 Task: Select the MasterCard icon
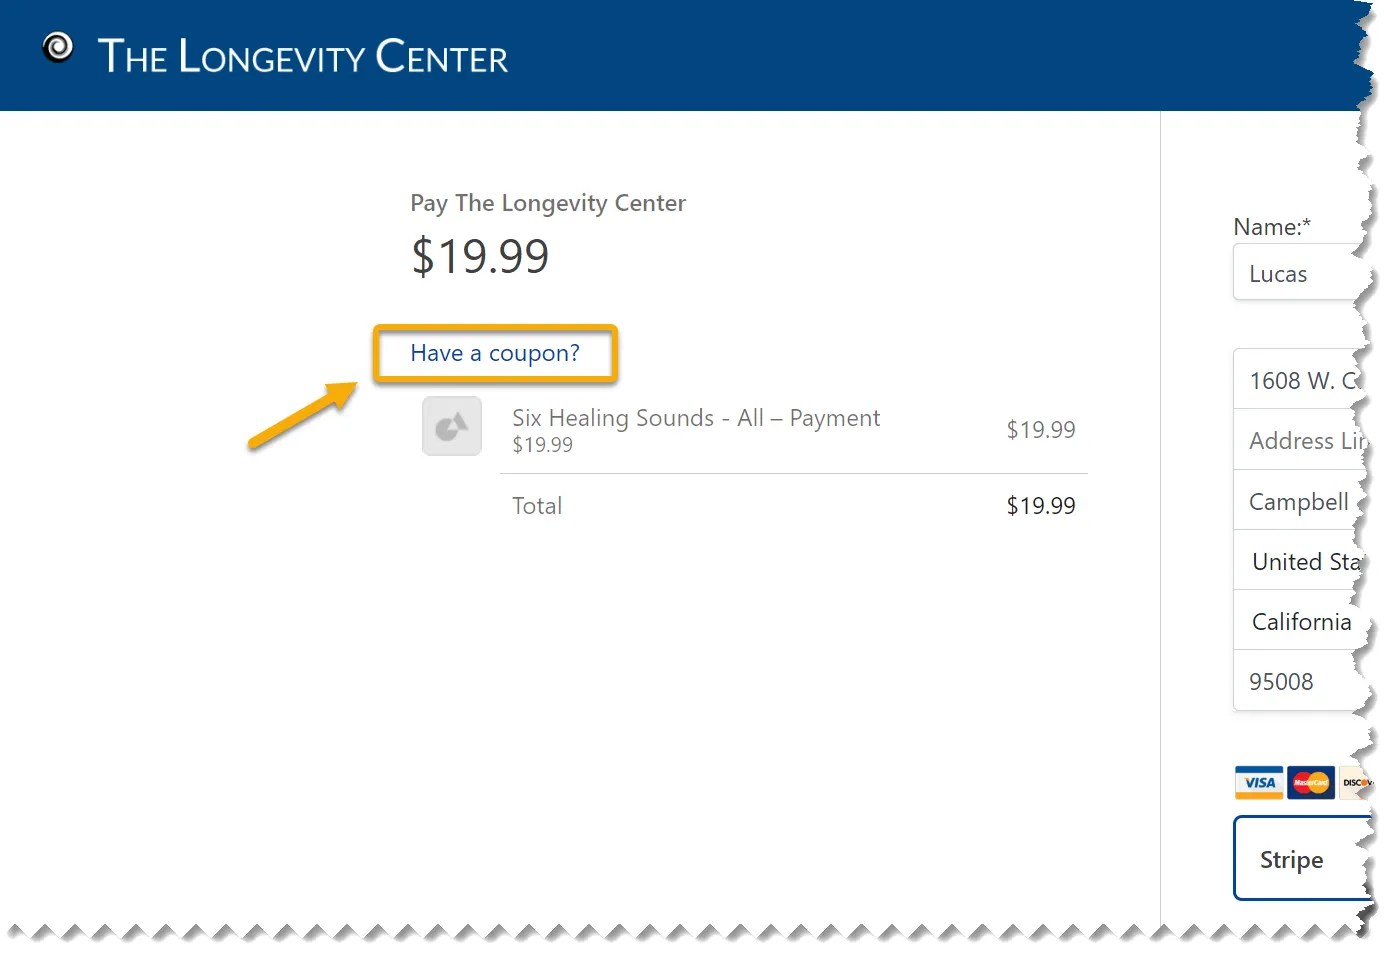coord(1310,782)
